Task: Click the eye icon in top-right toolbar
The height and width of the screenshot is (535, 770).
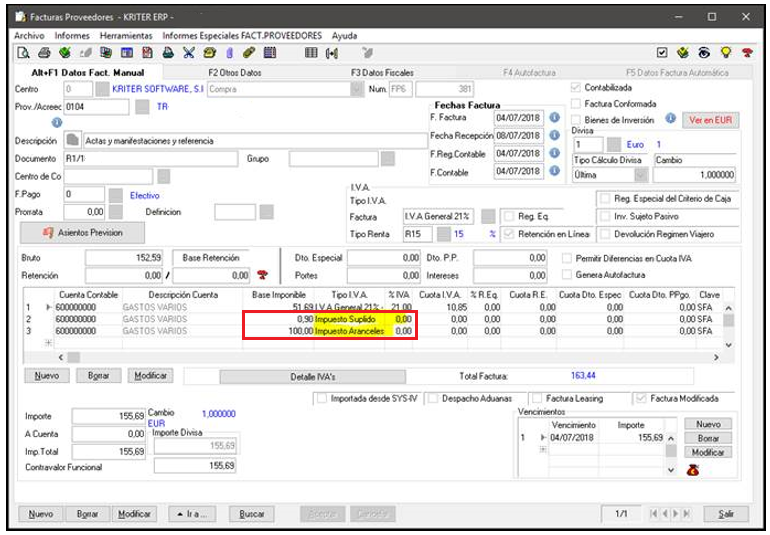Action: [x=704, y=53]
